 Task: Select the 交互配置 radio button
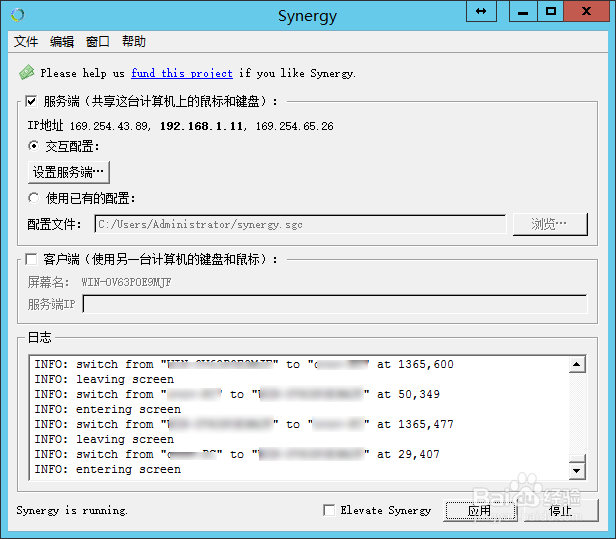coord(34,146)
